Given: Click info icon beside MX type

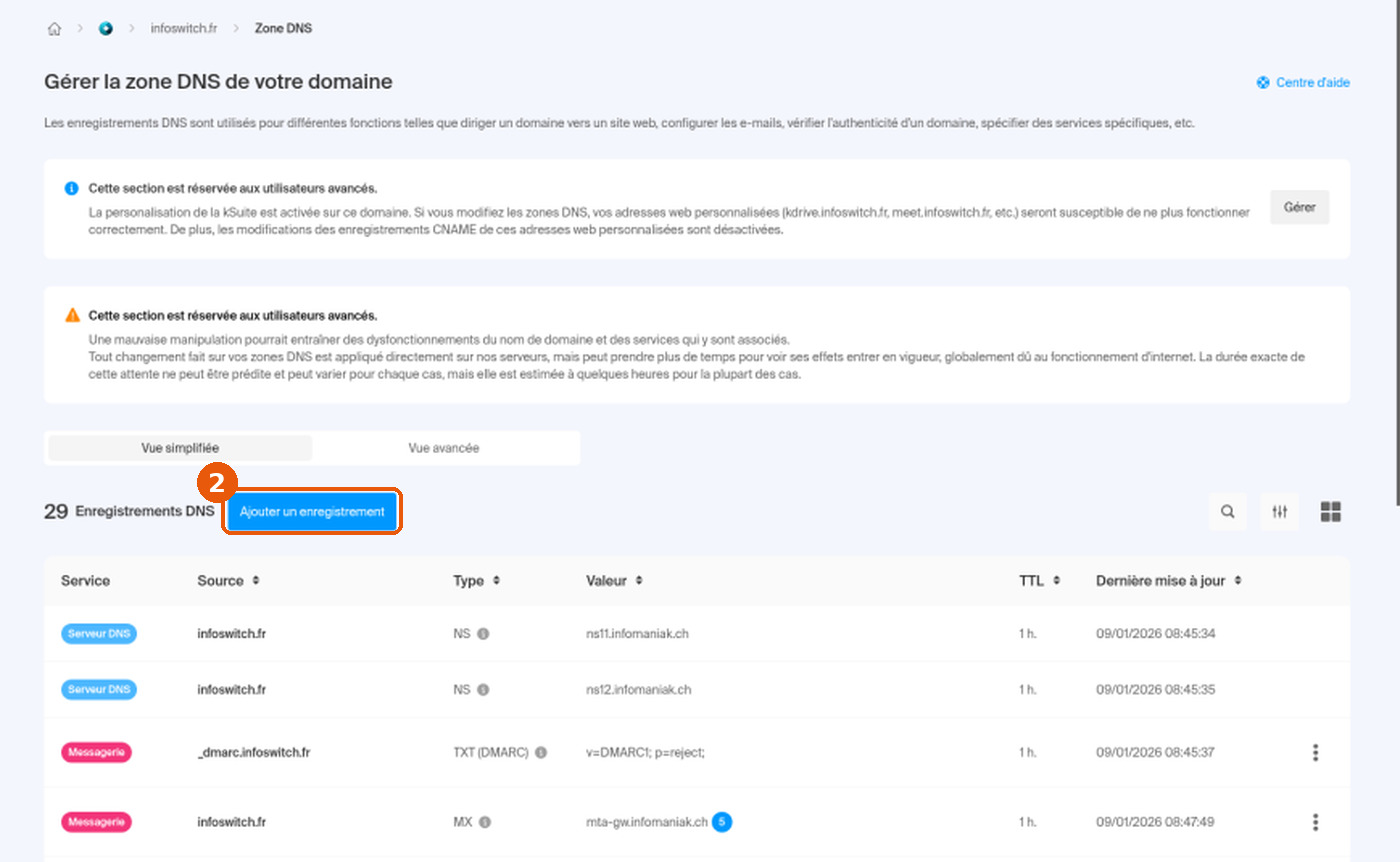Looking at the screenshot, I should (485, 822).
